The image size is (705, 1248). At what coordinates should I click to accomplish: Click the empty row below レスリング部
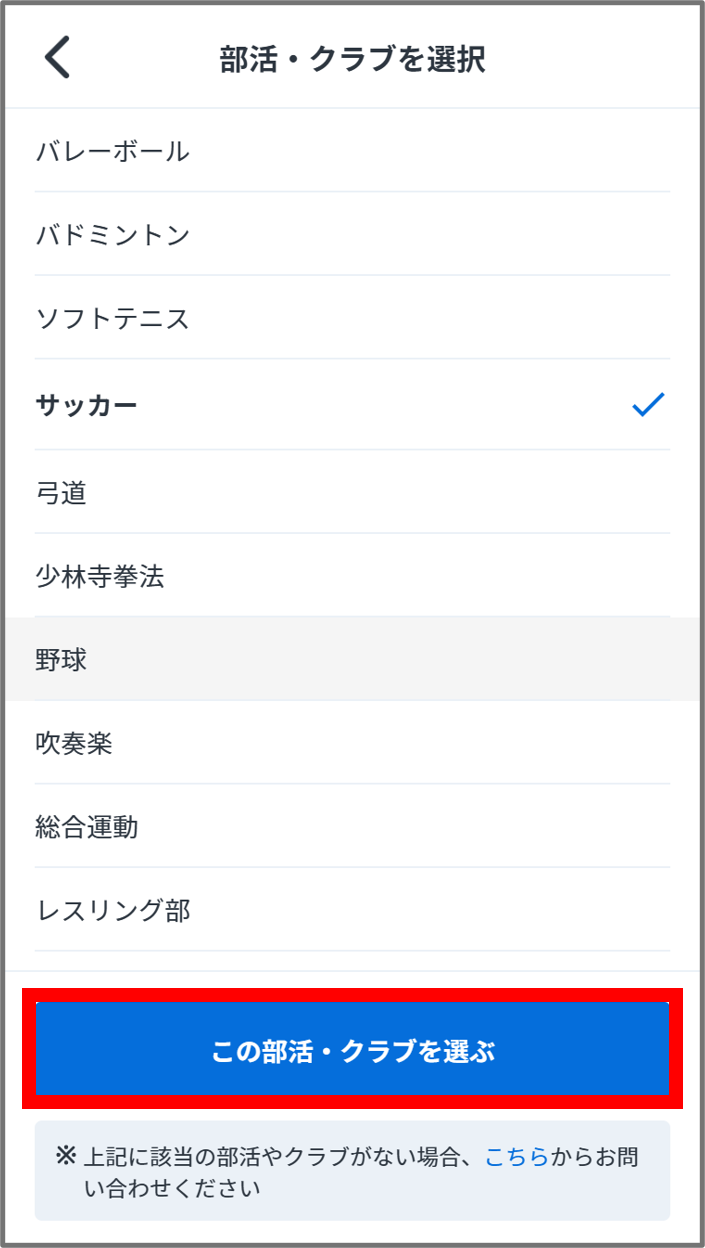point(352,961)
